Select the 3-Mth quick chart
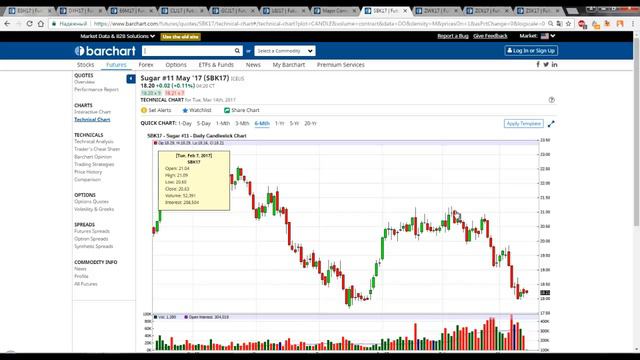The image size is (640, 360). (x=242, y=123)
